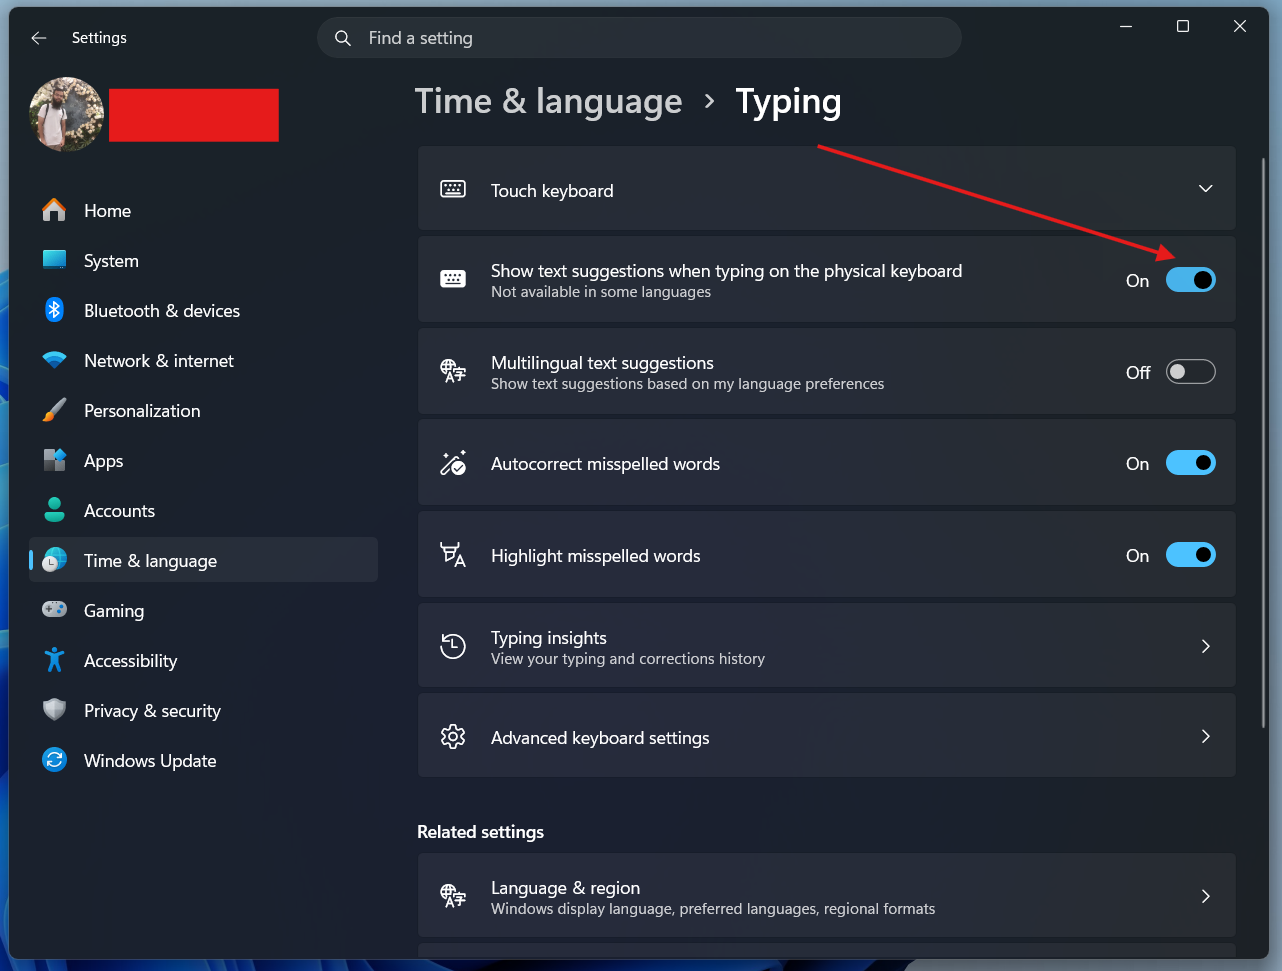Click the Privacy shield icon
The height and width of the screenshot is (971, 1282).
pos(54,710)
